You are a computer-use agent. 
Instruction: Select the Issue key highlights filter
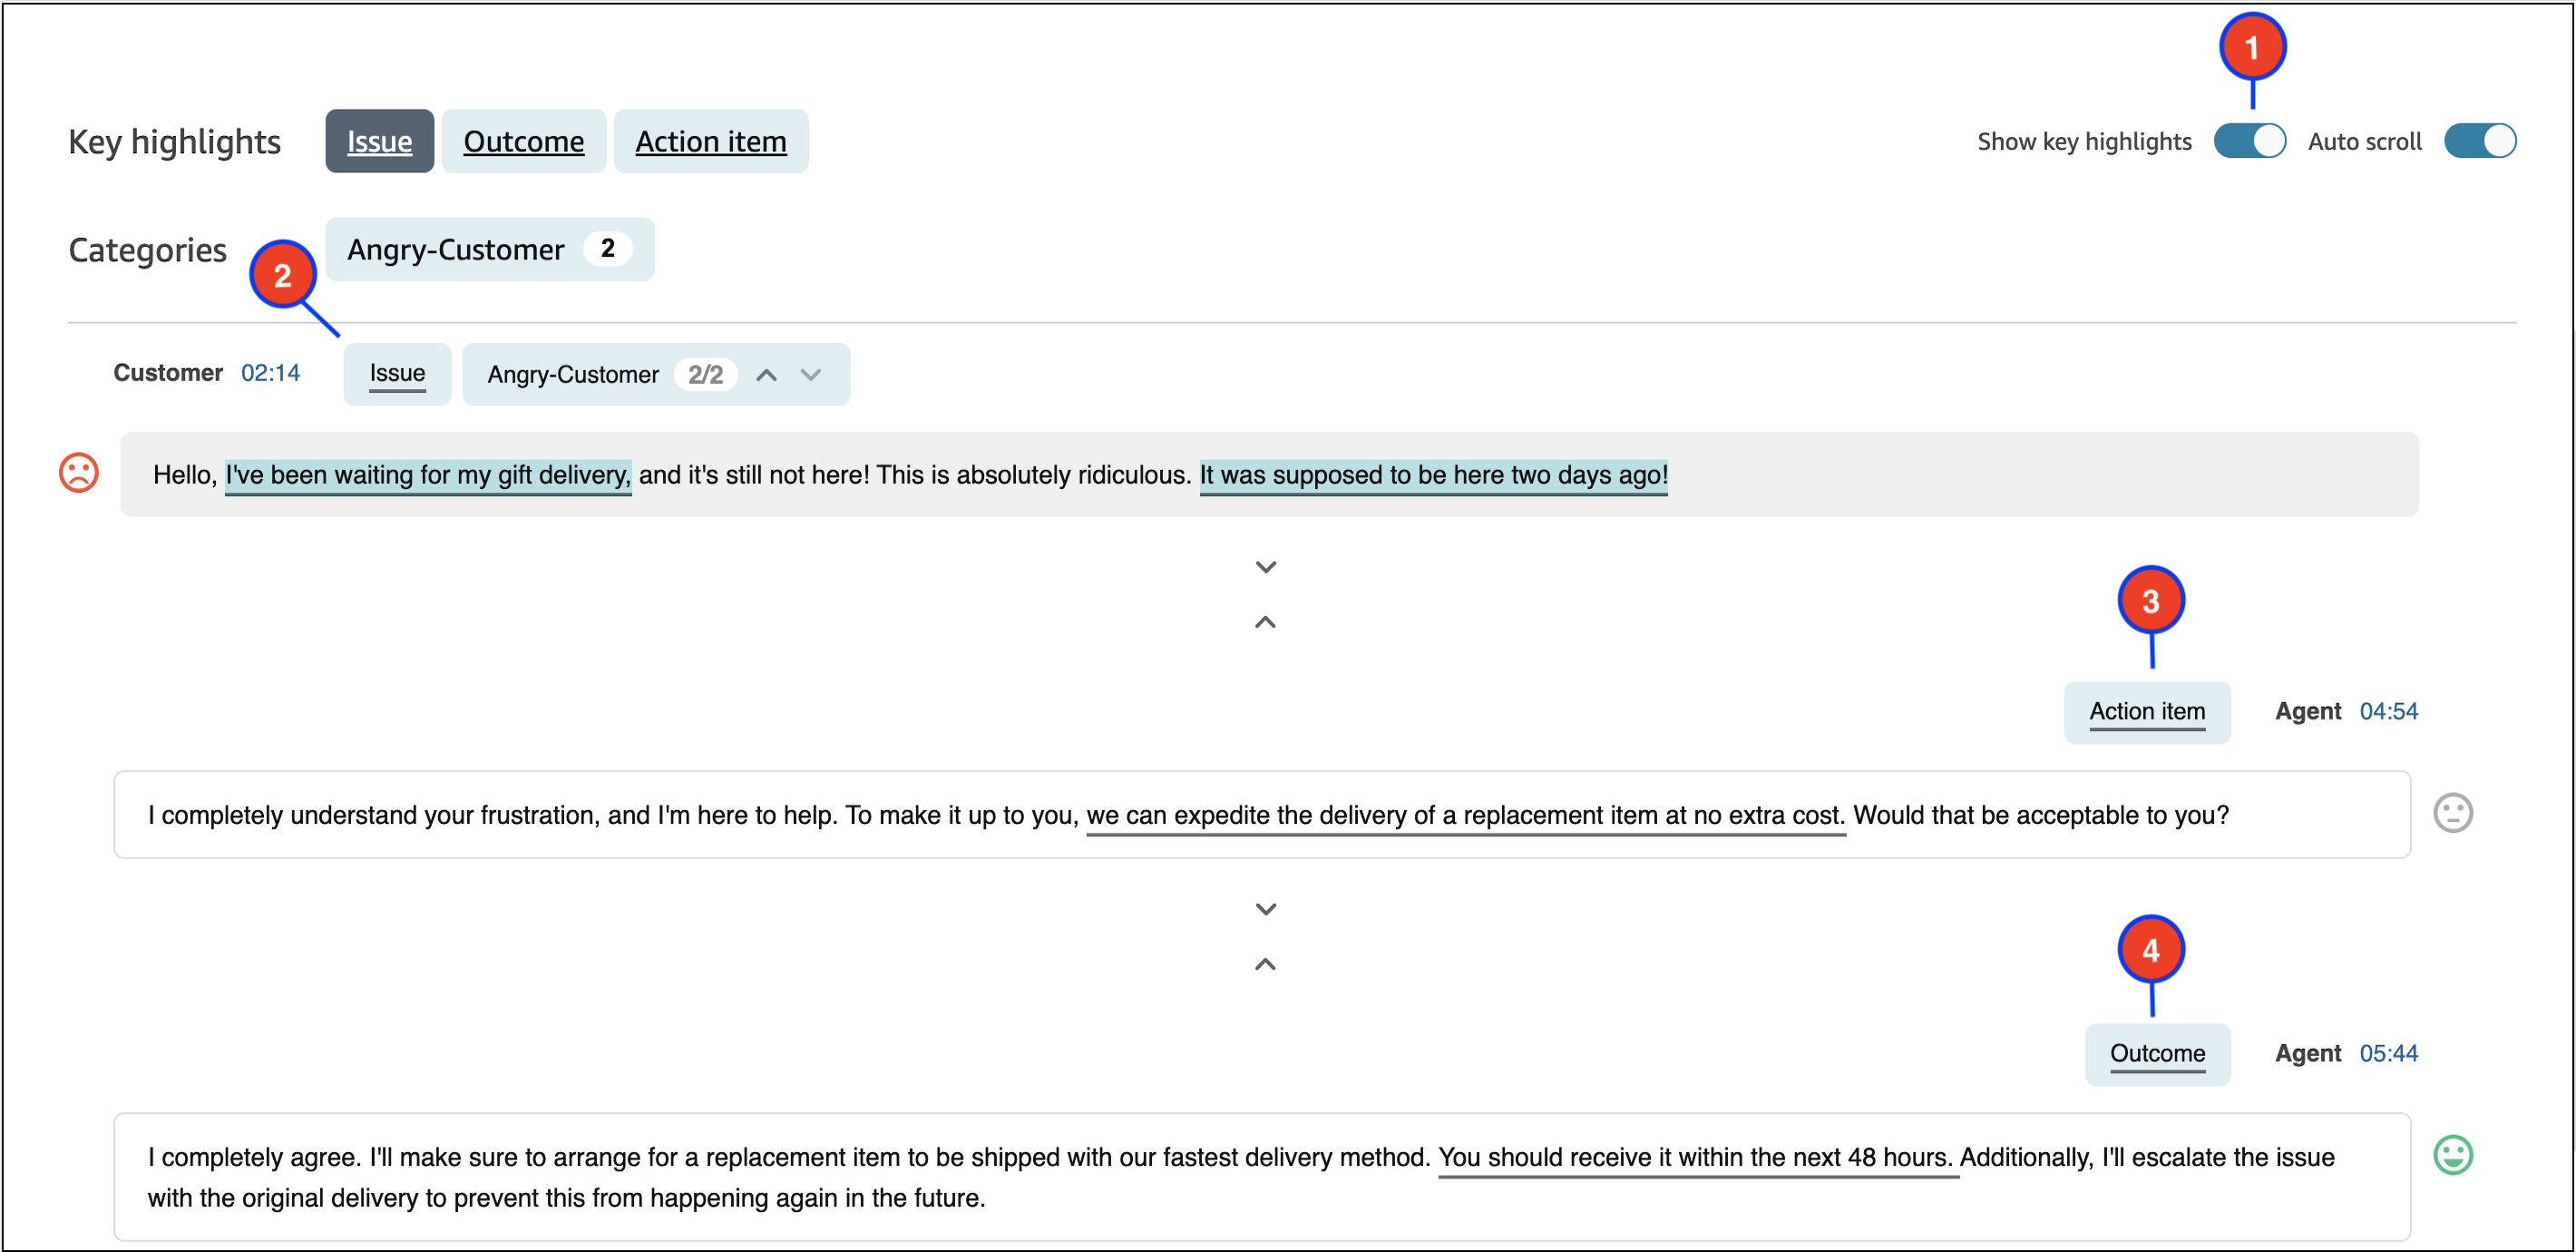coord(379,141)
